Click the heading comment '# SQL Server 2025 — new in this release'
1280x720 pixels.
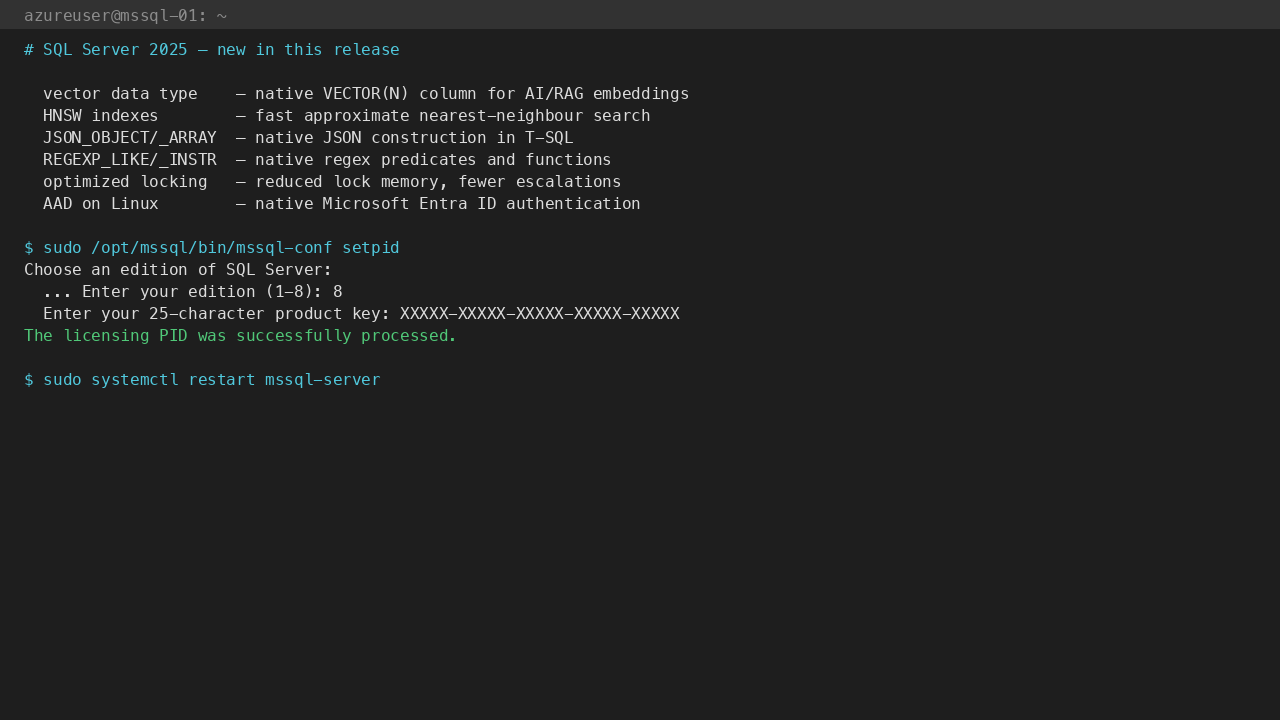(212, 50)
